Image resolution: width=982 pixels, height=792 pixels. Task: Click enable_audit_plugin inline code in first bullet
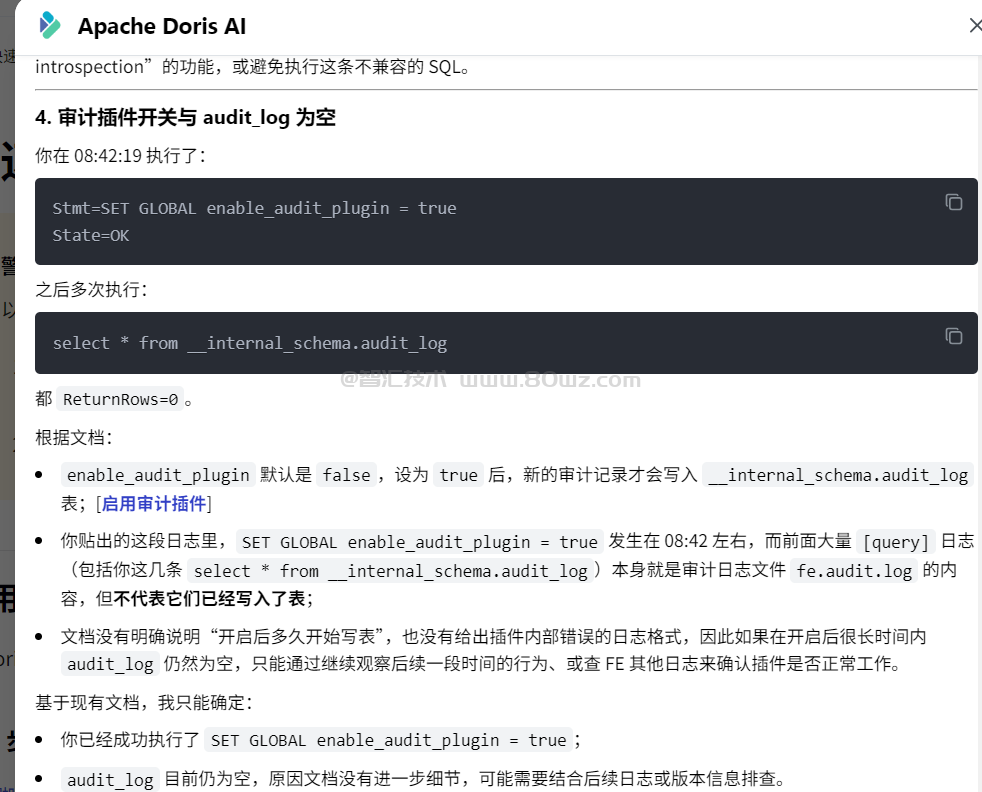pyautogui.click(x=158, y=475)
